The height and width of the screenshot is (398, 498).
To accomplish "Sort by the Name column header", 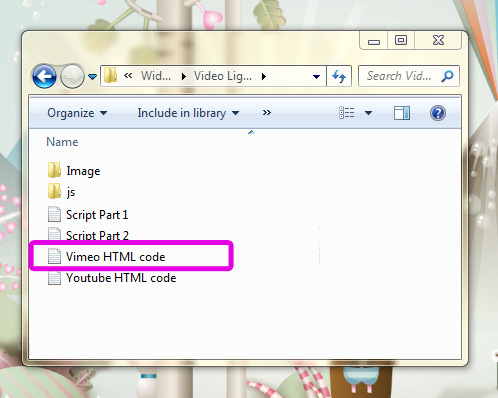I will click(62, 142).
